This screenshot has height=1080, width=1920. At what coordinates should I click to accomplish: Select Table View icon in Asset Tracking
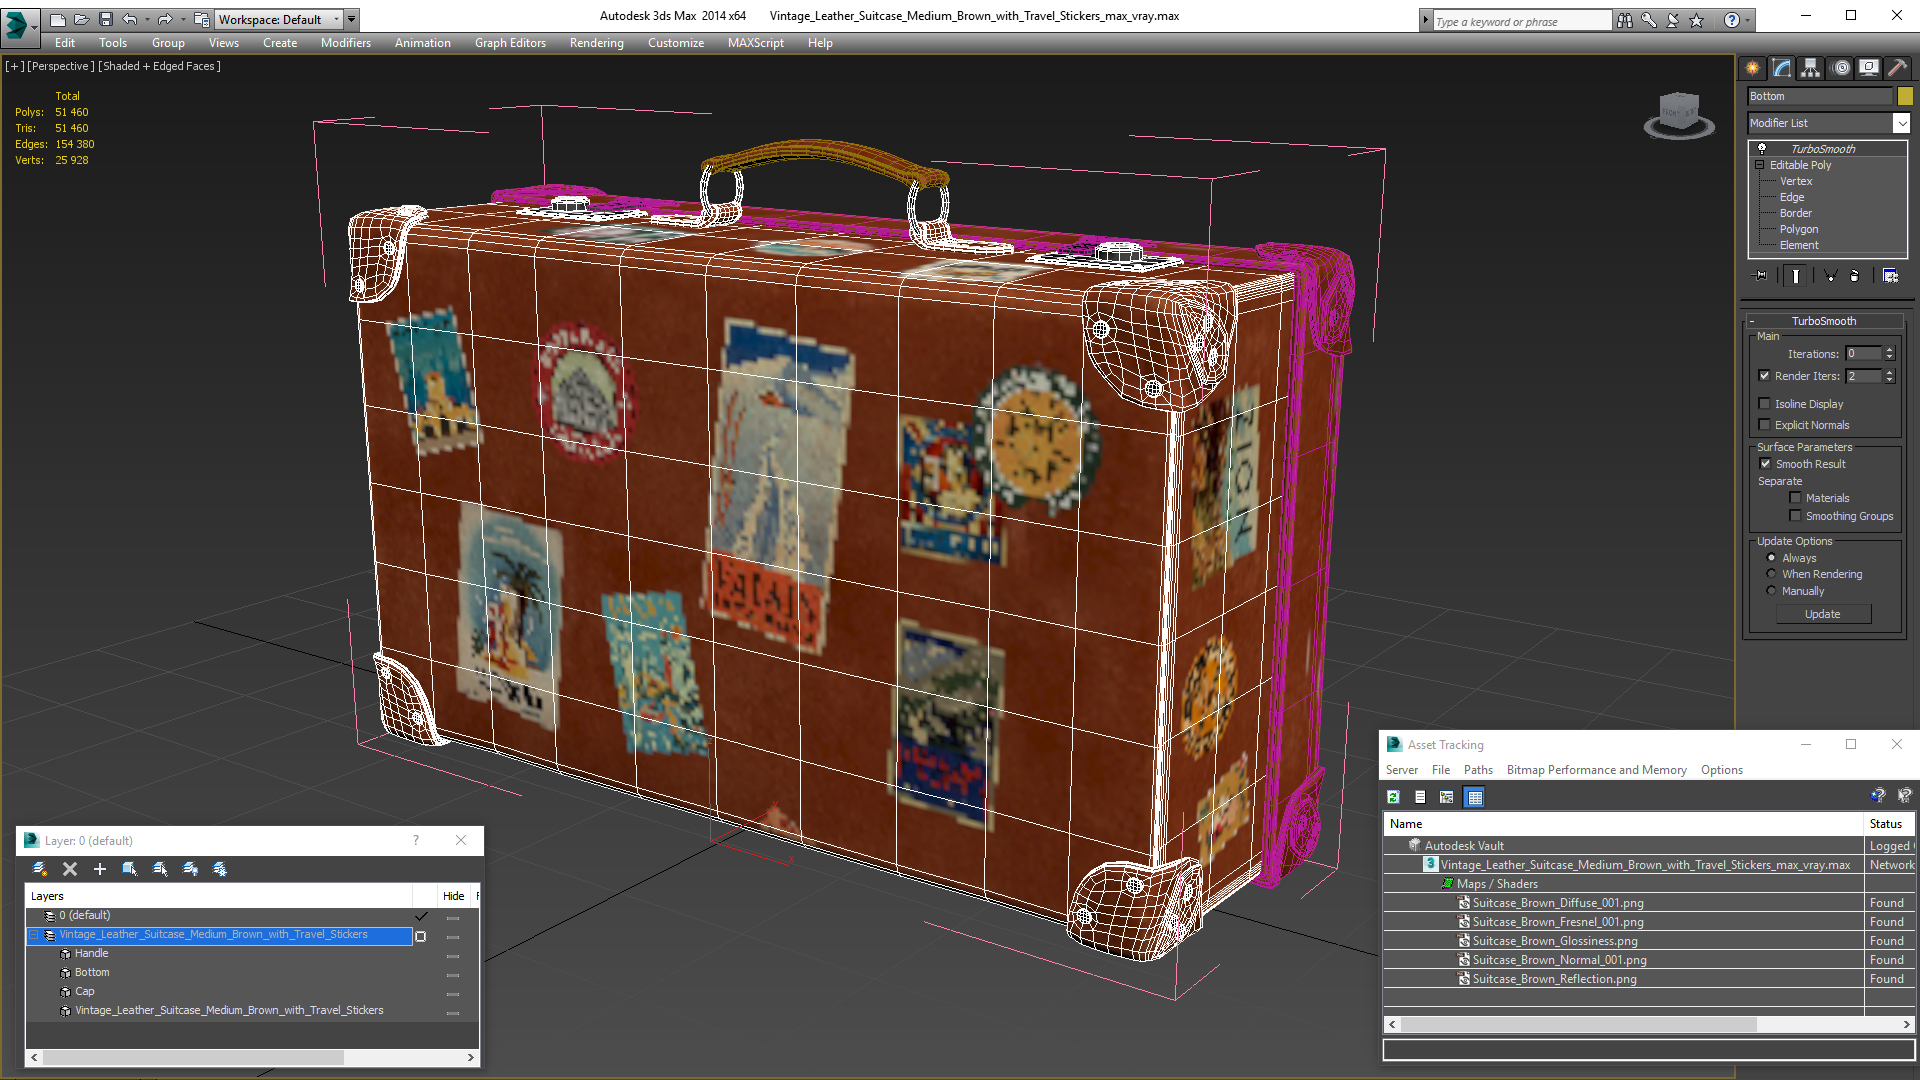pyautogui.click(x=1474, y=797)
